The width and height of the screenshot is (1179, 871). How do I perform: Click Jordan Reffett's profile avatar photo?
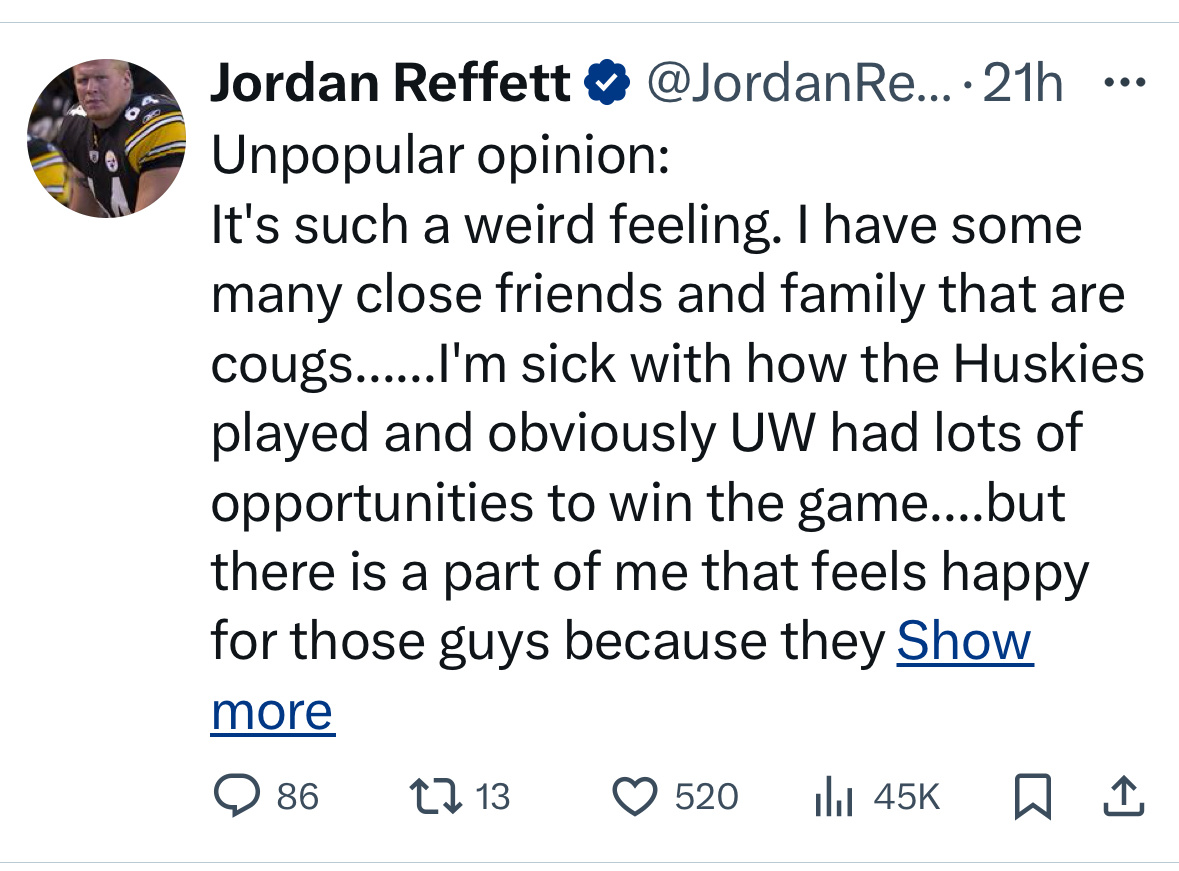[106, 137]
